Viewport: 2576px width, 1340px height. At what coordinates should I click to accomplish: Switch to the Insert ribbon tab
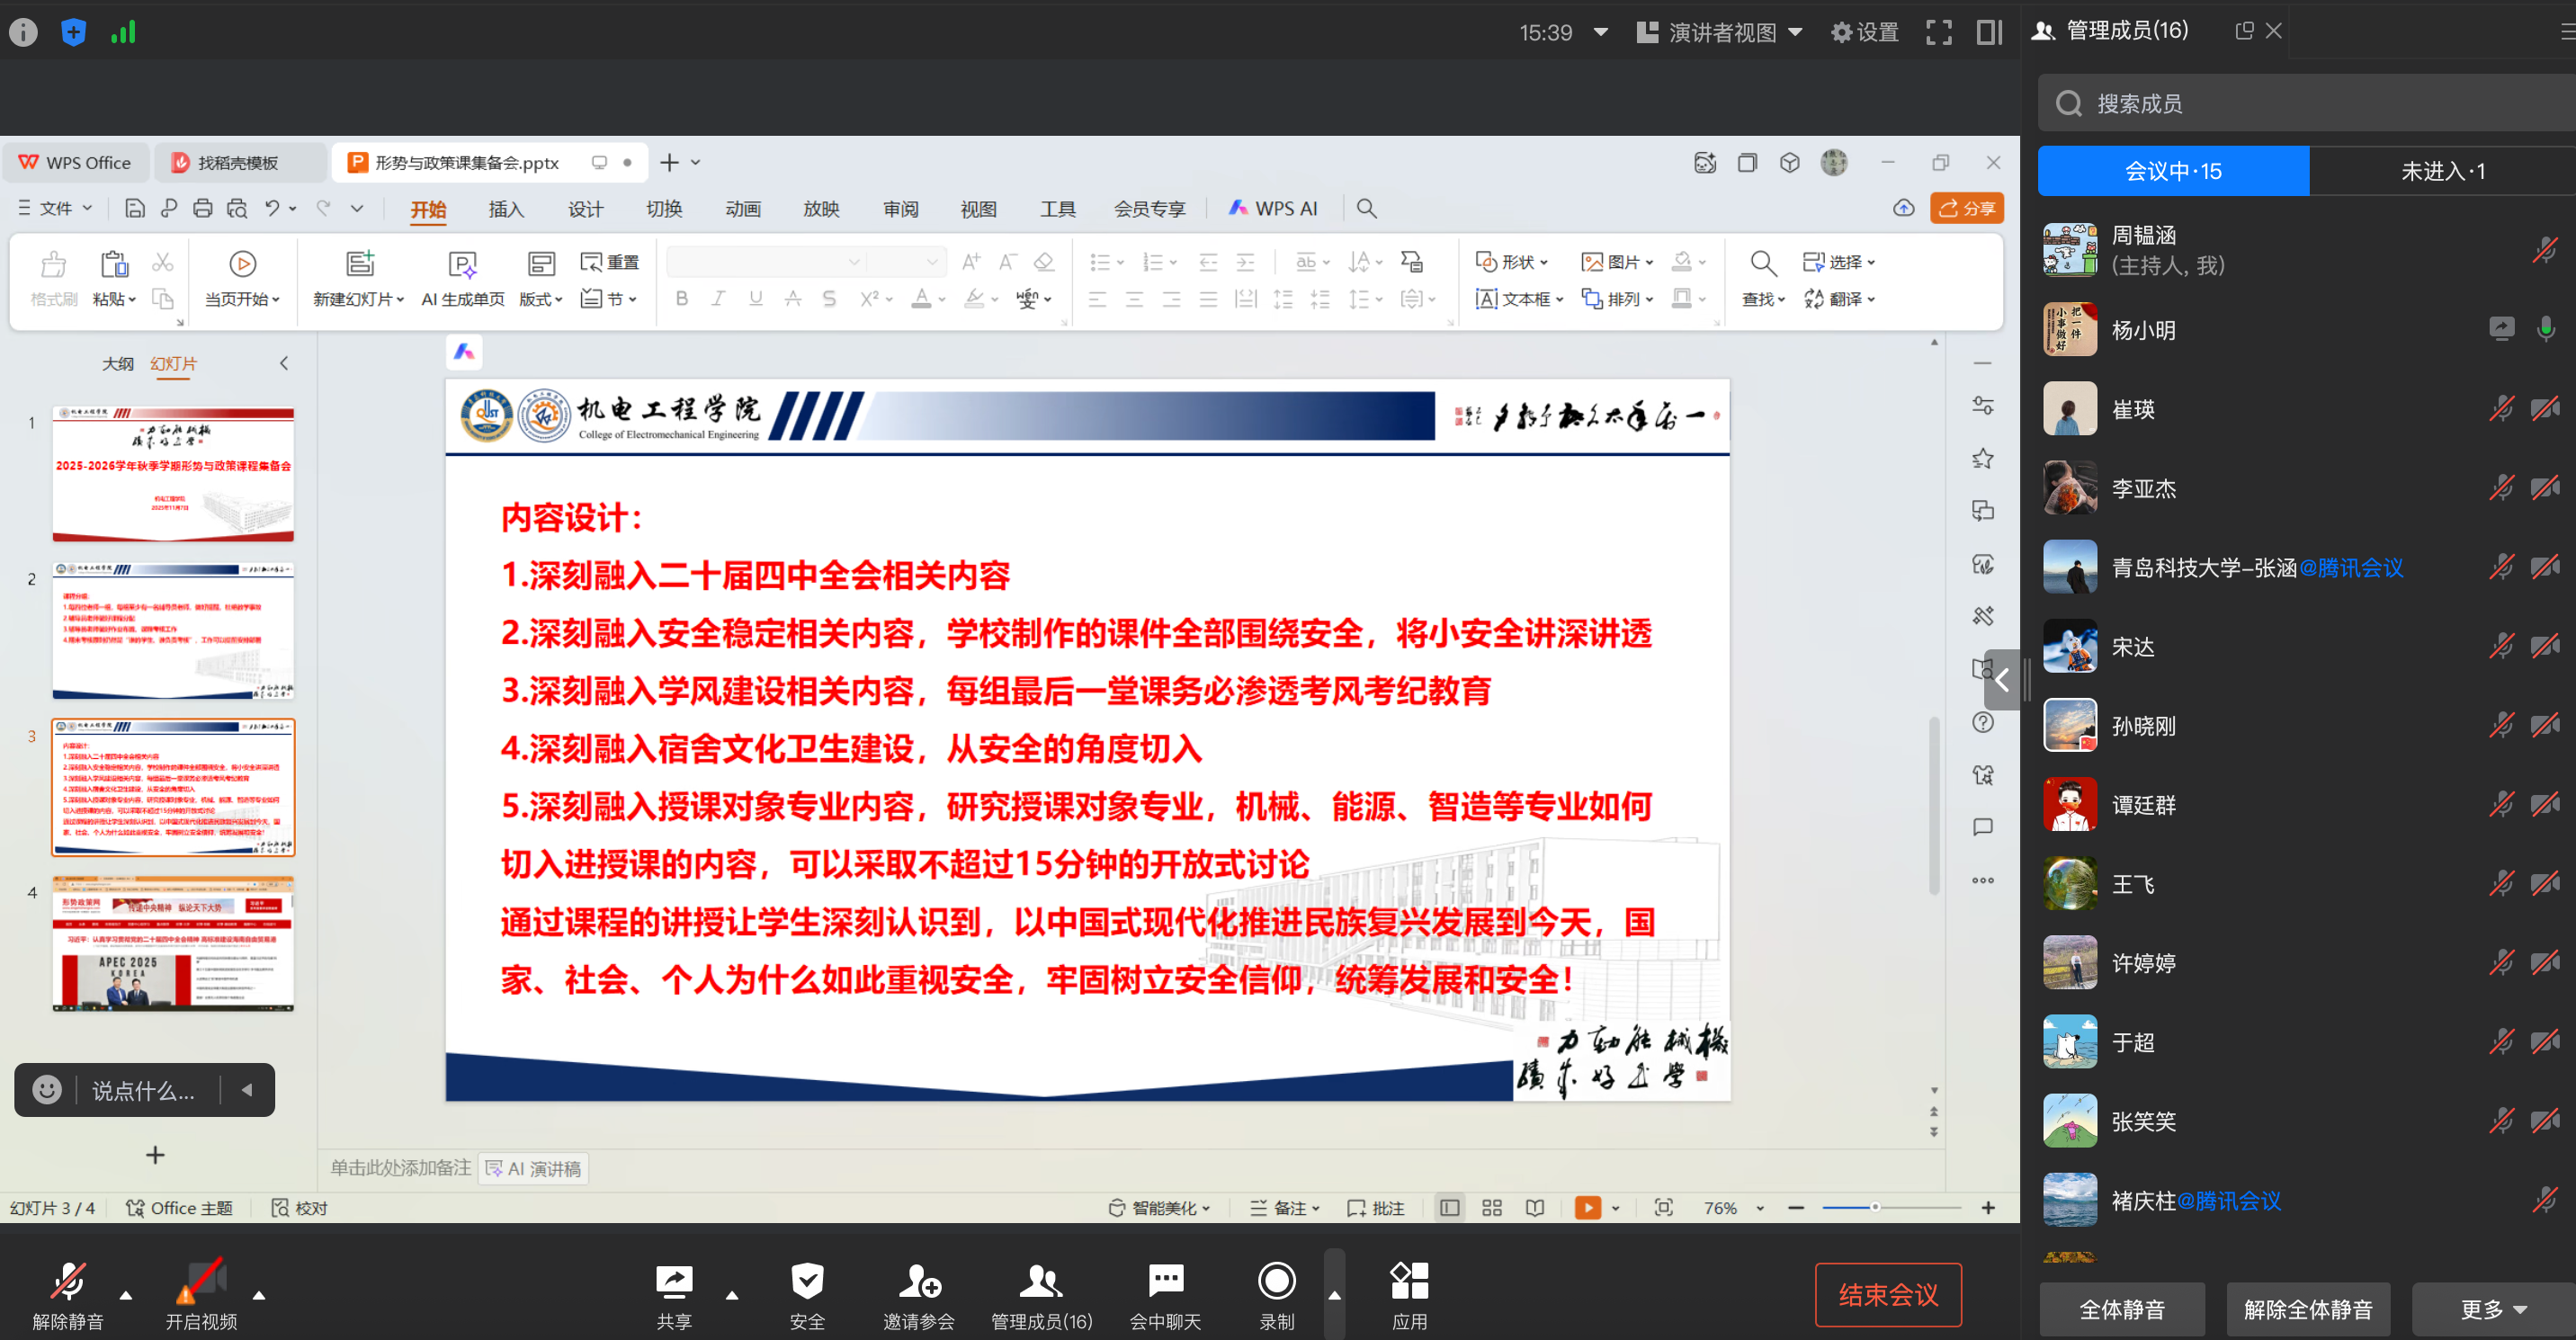[x=506, y=209]
